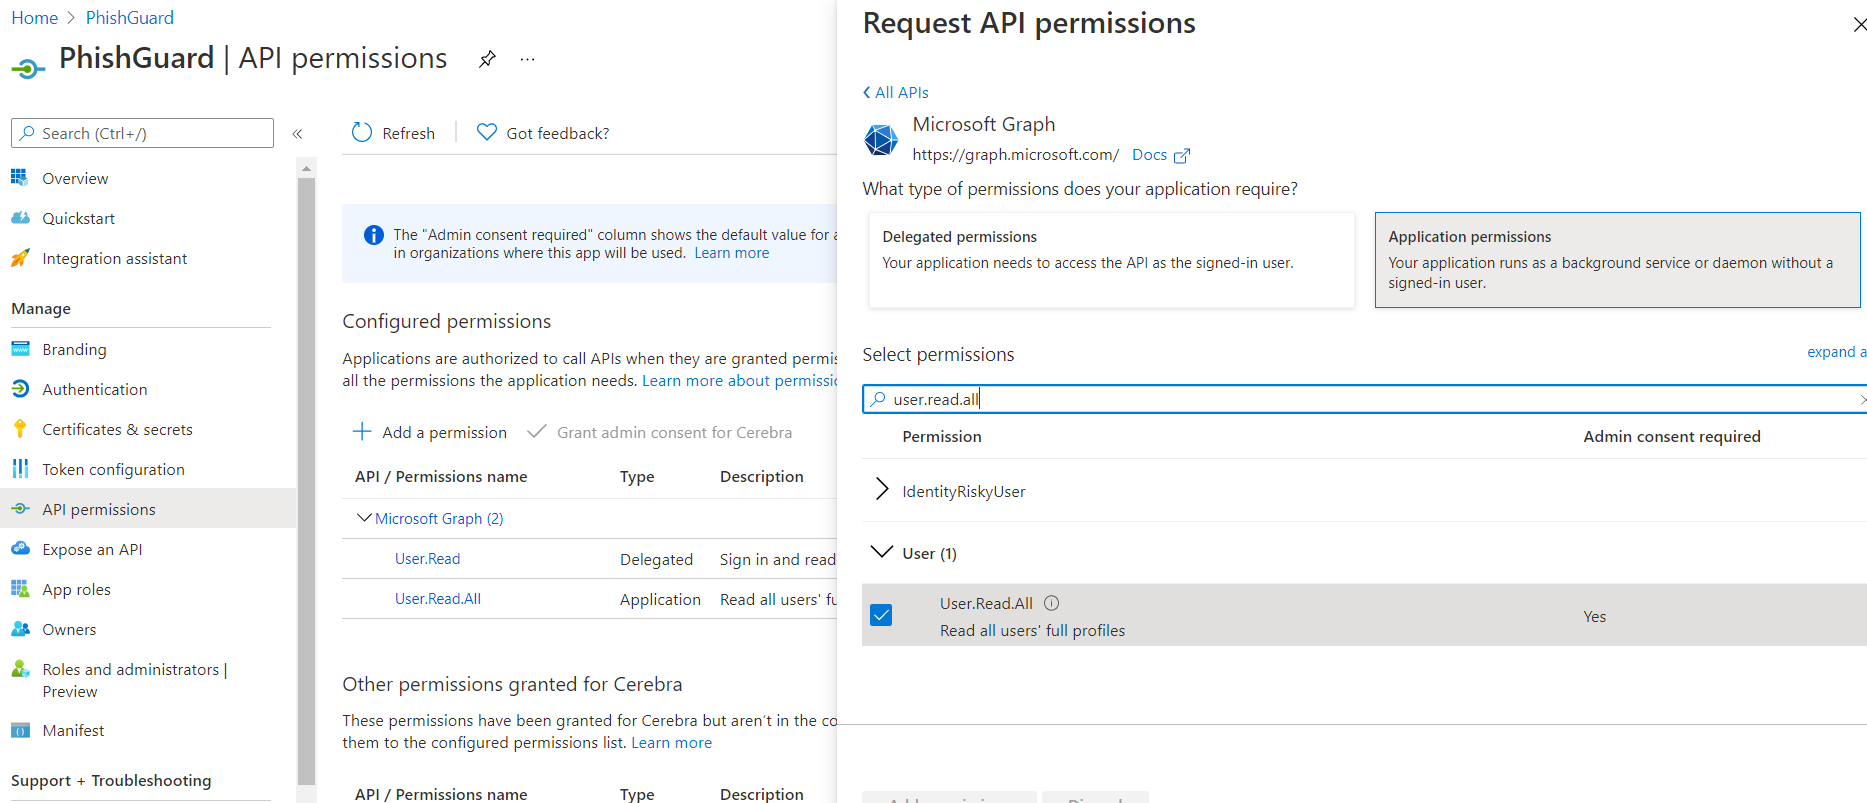Open User.Read.All in configured permissions
The height and width of the screenshot is (803, 1867).
[437, 598]
